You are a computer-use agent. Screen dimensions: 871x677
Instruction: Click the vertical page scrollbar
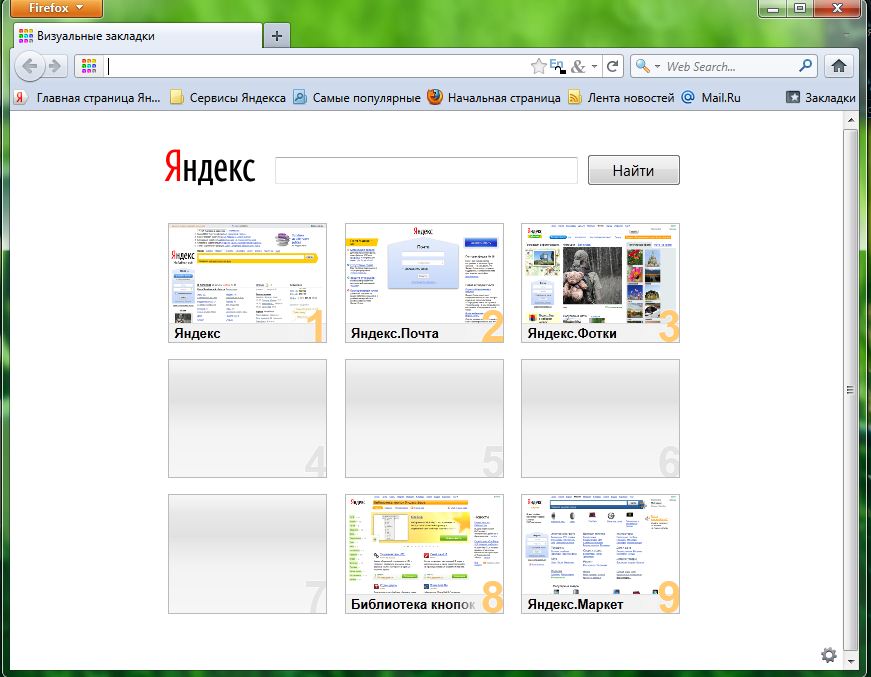851,388
